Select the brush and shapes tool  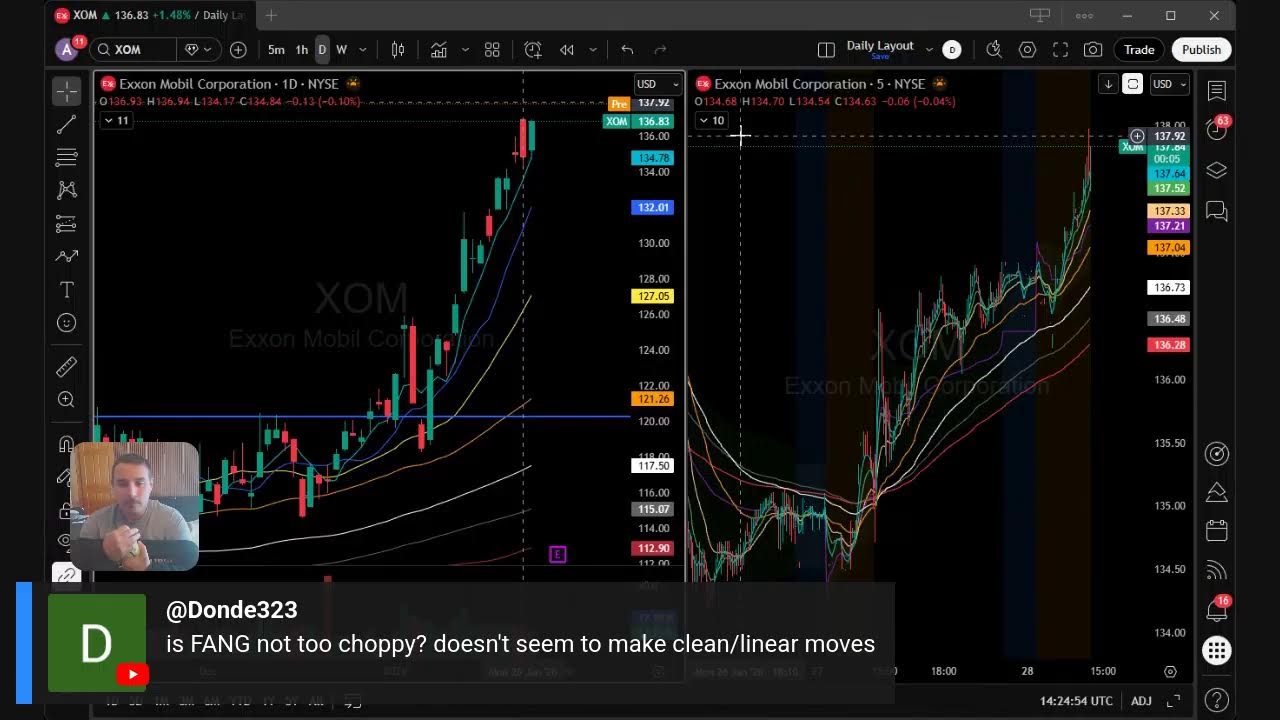pos(66,256)
